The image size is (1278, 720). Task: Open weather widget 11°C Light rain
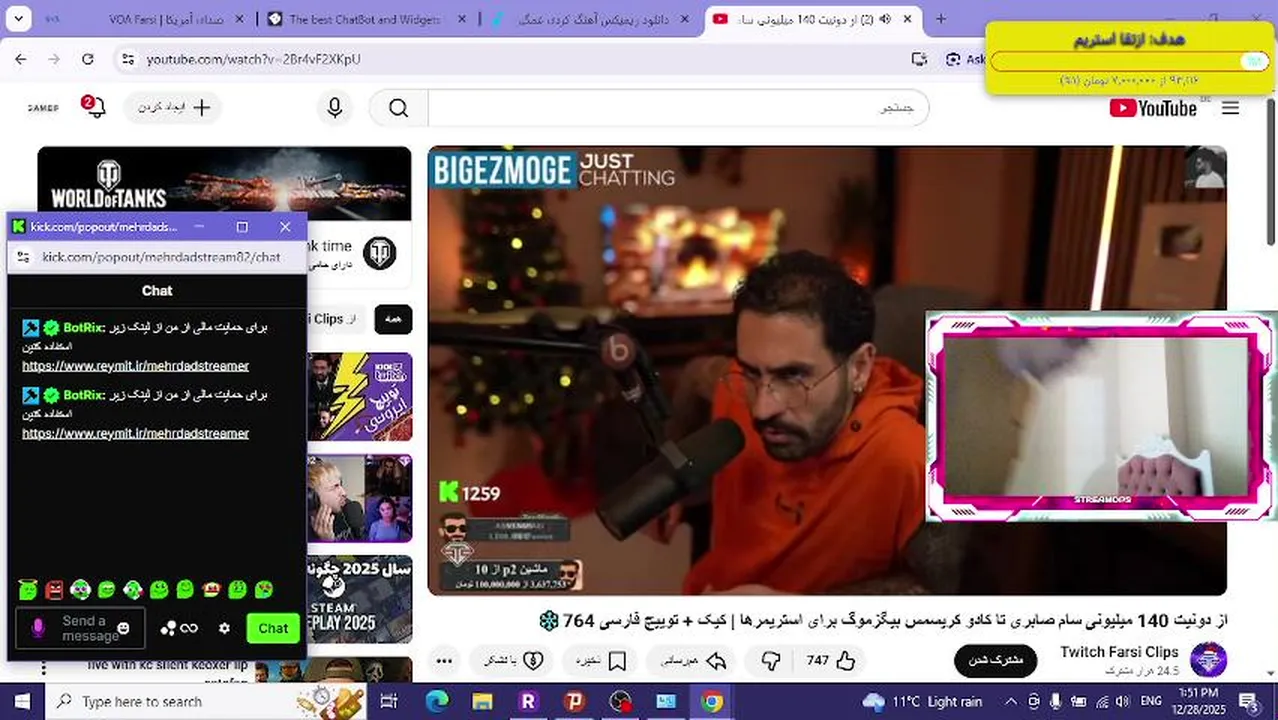(922, 701)
